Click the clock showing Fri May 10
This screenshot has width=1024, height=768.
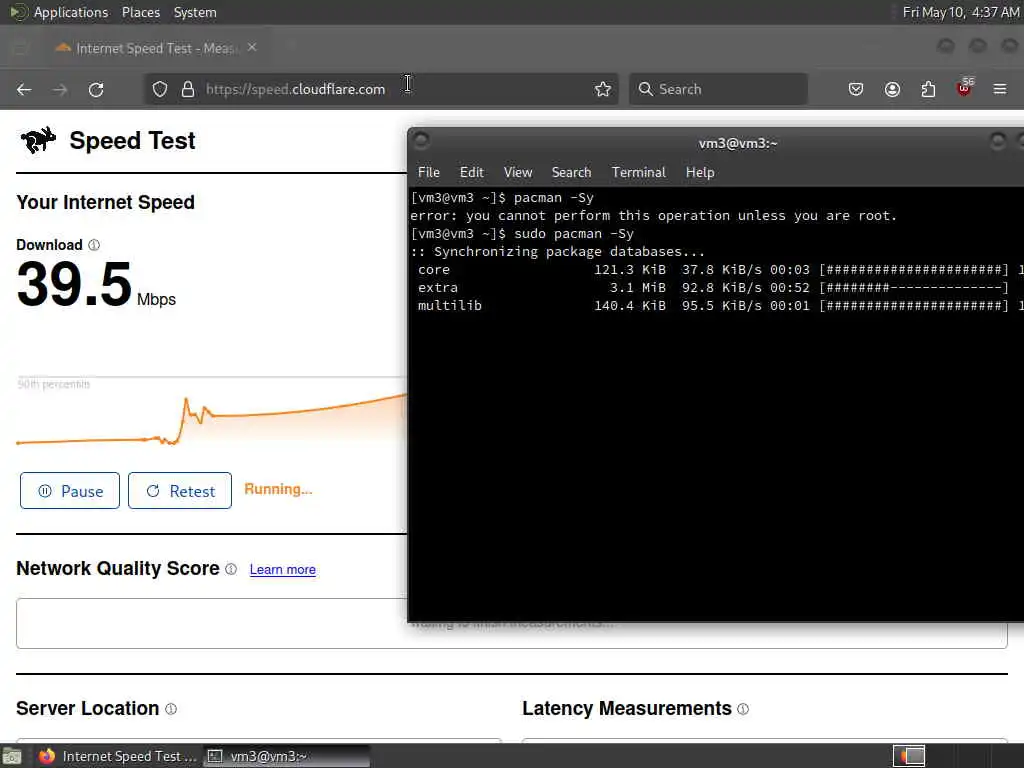click(961, 12)
